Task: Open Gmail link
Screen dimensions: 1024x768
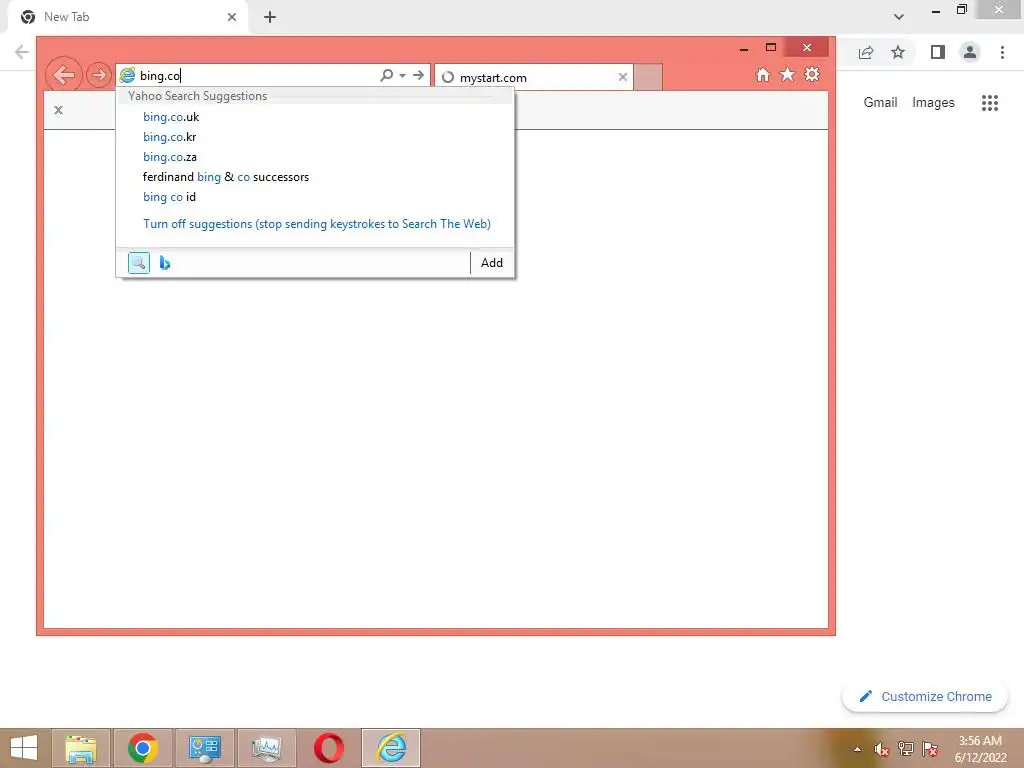Action: (x=880, y=103)
